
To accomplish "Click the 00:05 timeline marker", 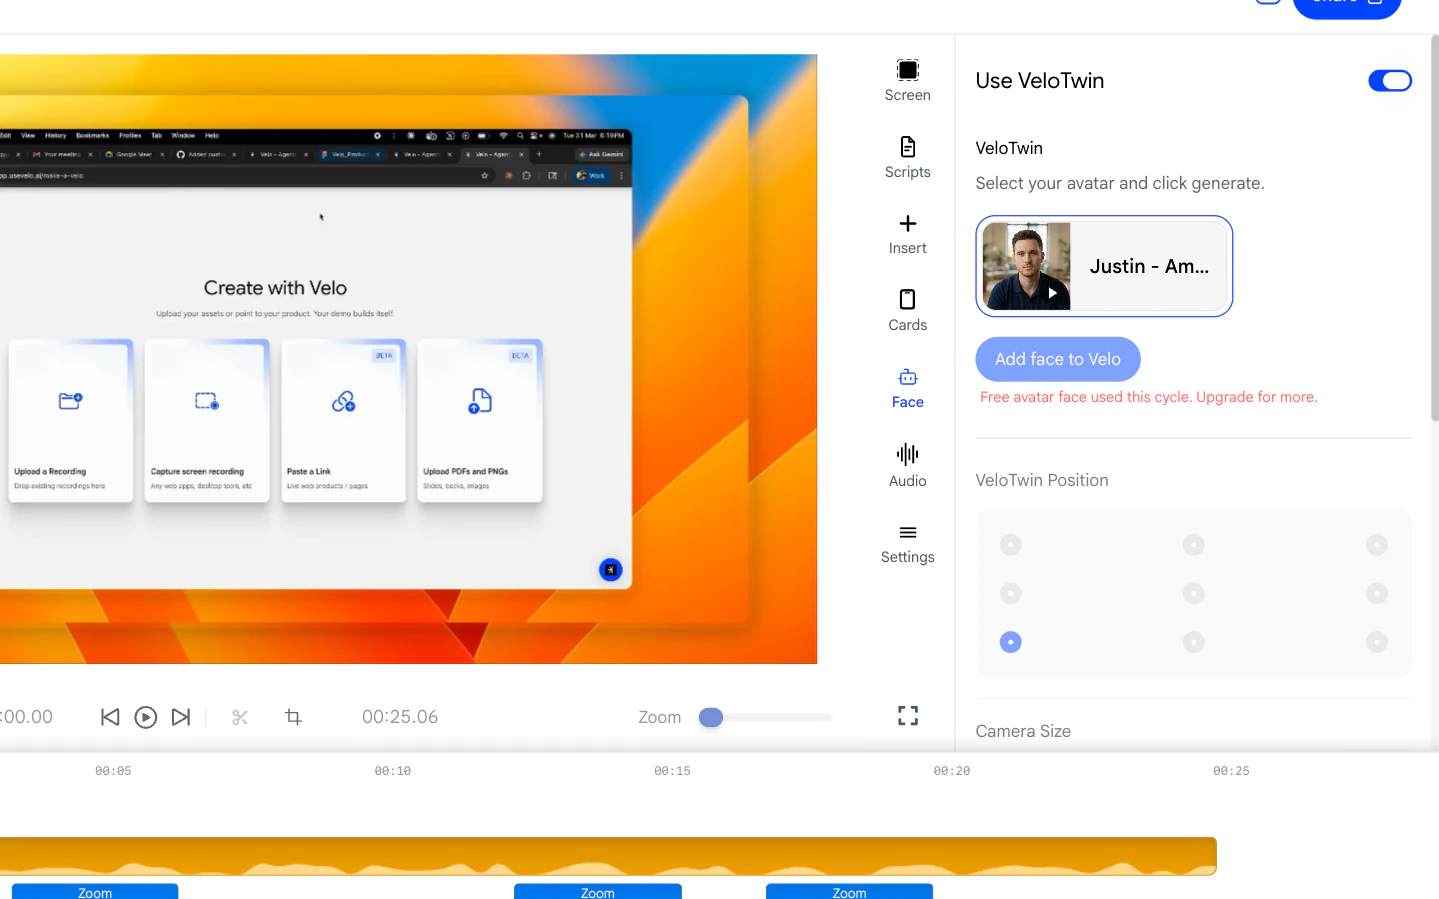I will (113, 771).
